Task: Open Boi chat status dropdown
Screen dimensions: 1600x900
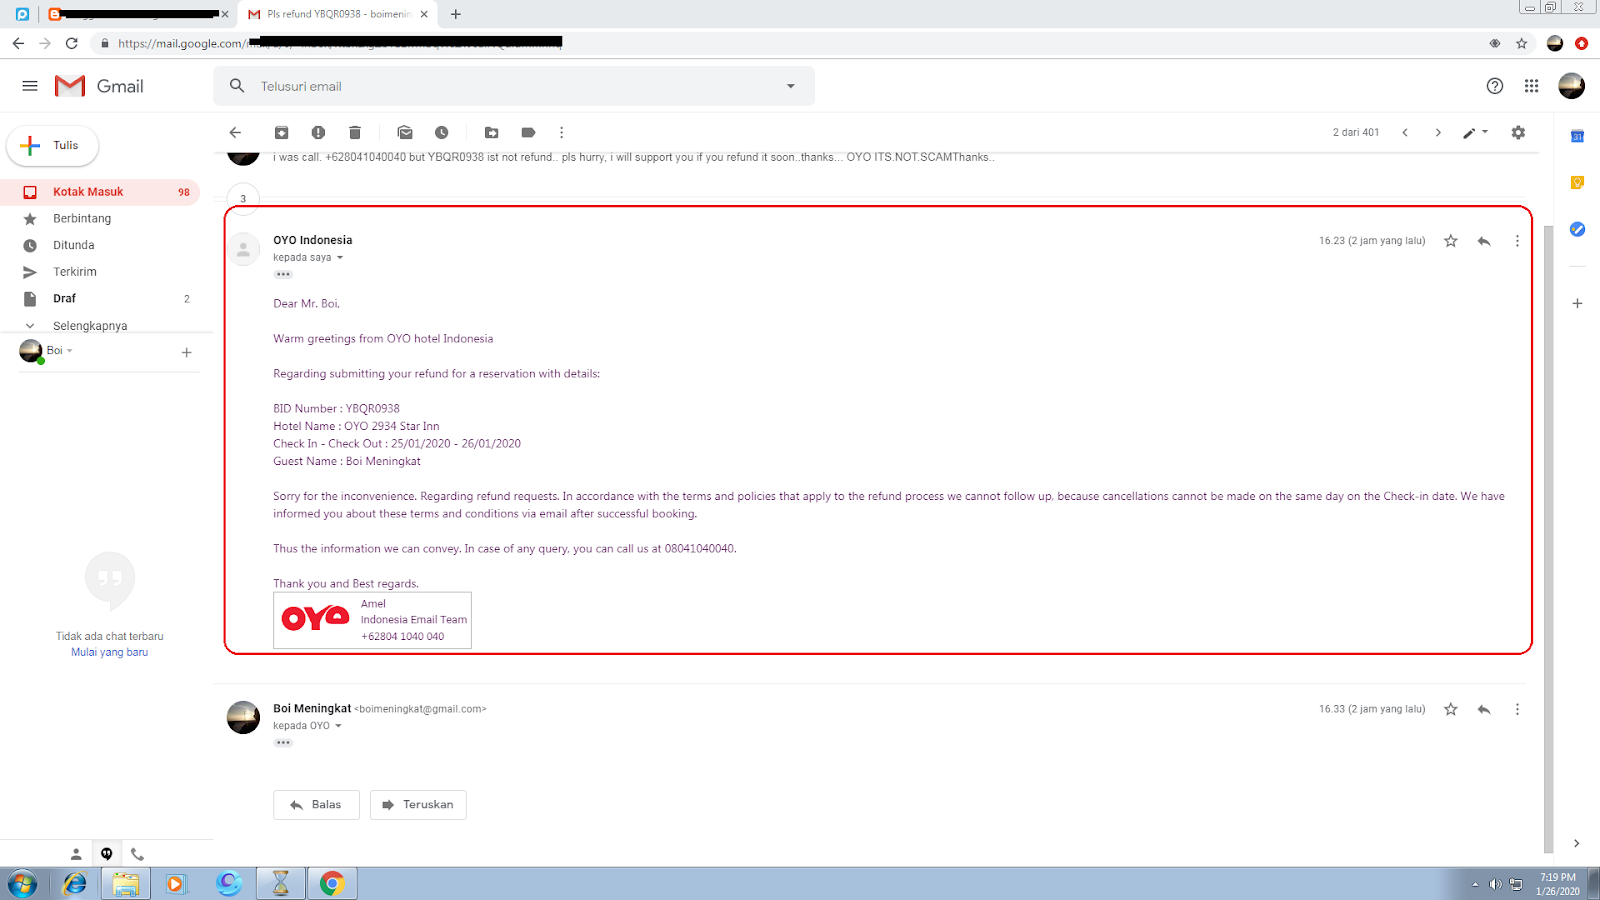Action: pos(61,351)
